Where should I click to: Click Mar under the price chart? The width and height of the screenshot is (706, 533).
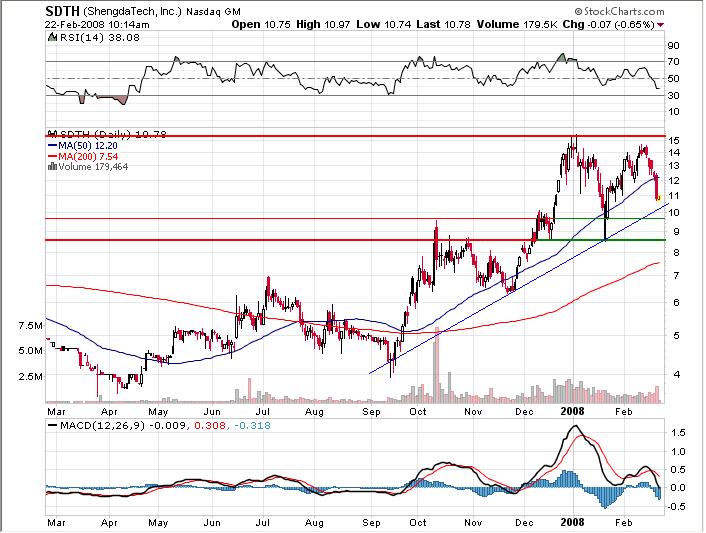56,411
